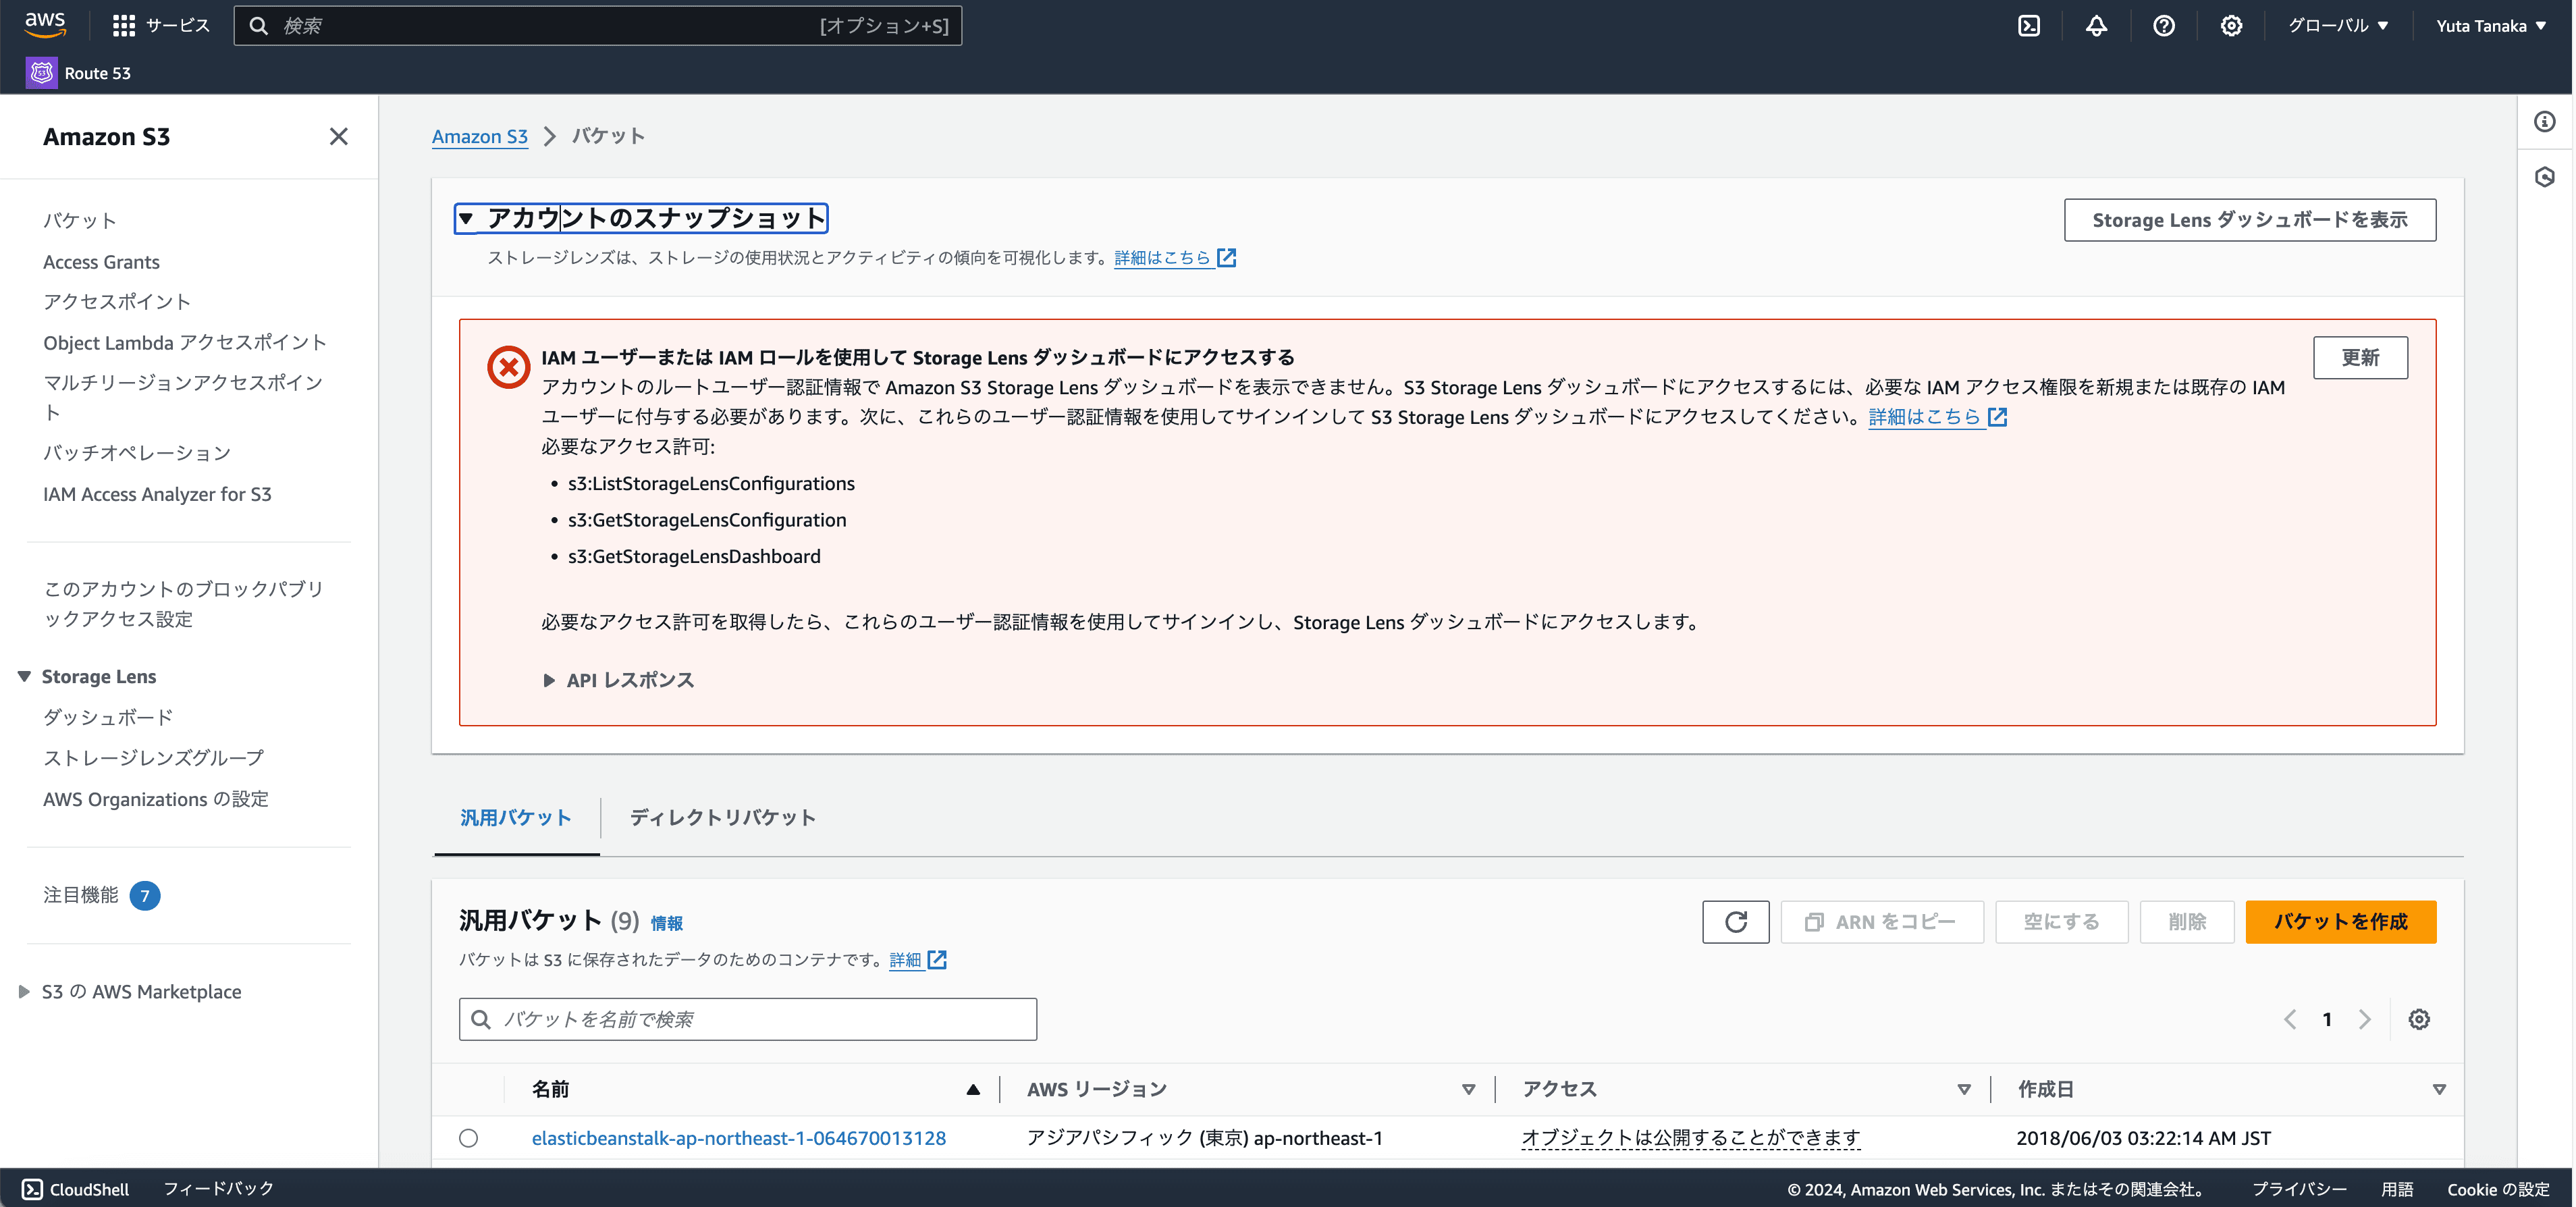
Task: Click the red error icon in the alert
Action: 508,367
